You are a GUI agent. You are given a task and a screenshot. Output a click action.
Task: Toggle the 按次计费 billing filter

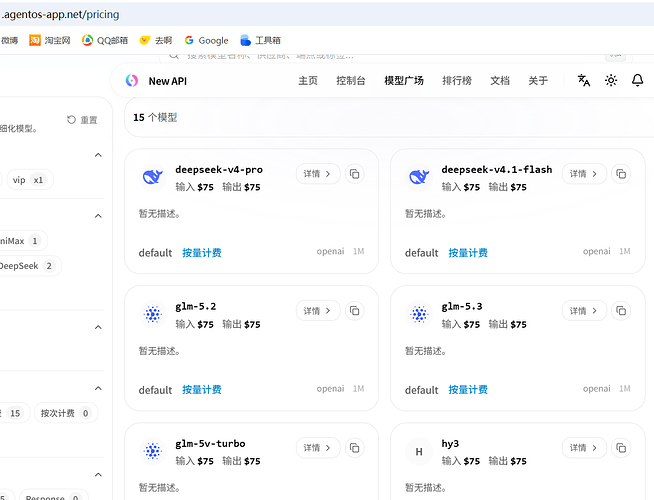click(66, 413)
